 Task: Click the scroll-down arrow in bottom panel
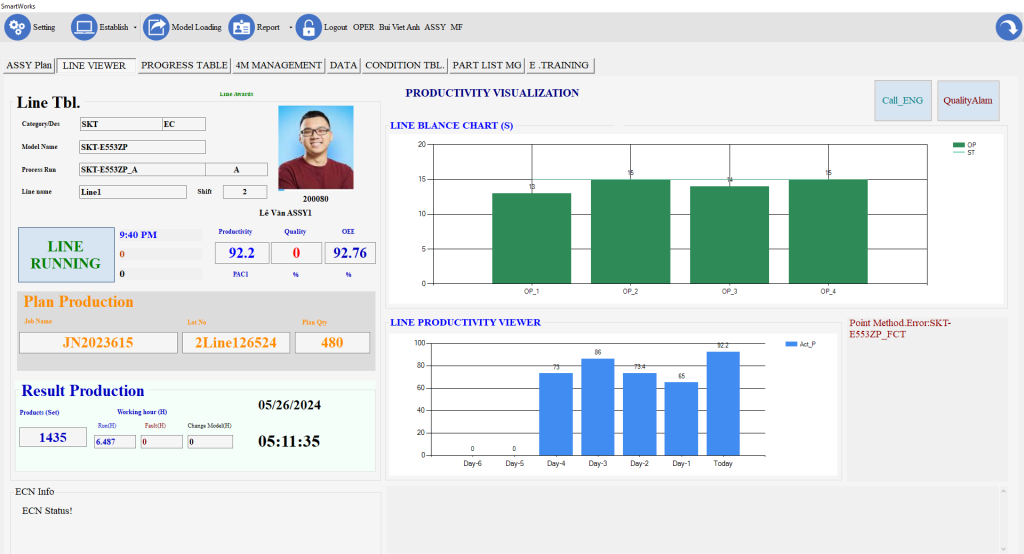pyautogui.click(x=1004, y=549)
